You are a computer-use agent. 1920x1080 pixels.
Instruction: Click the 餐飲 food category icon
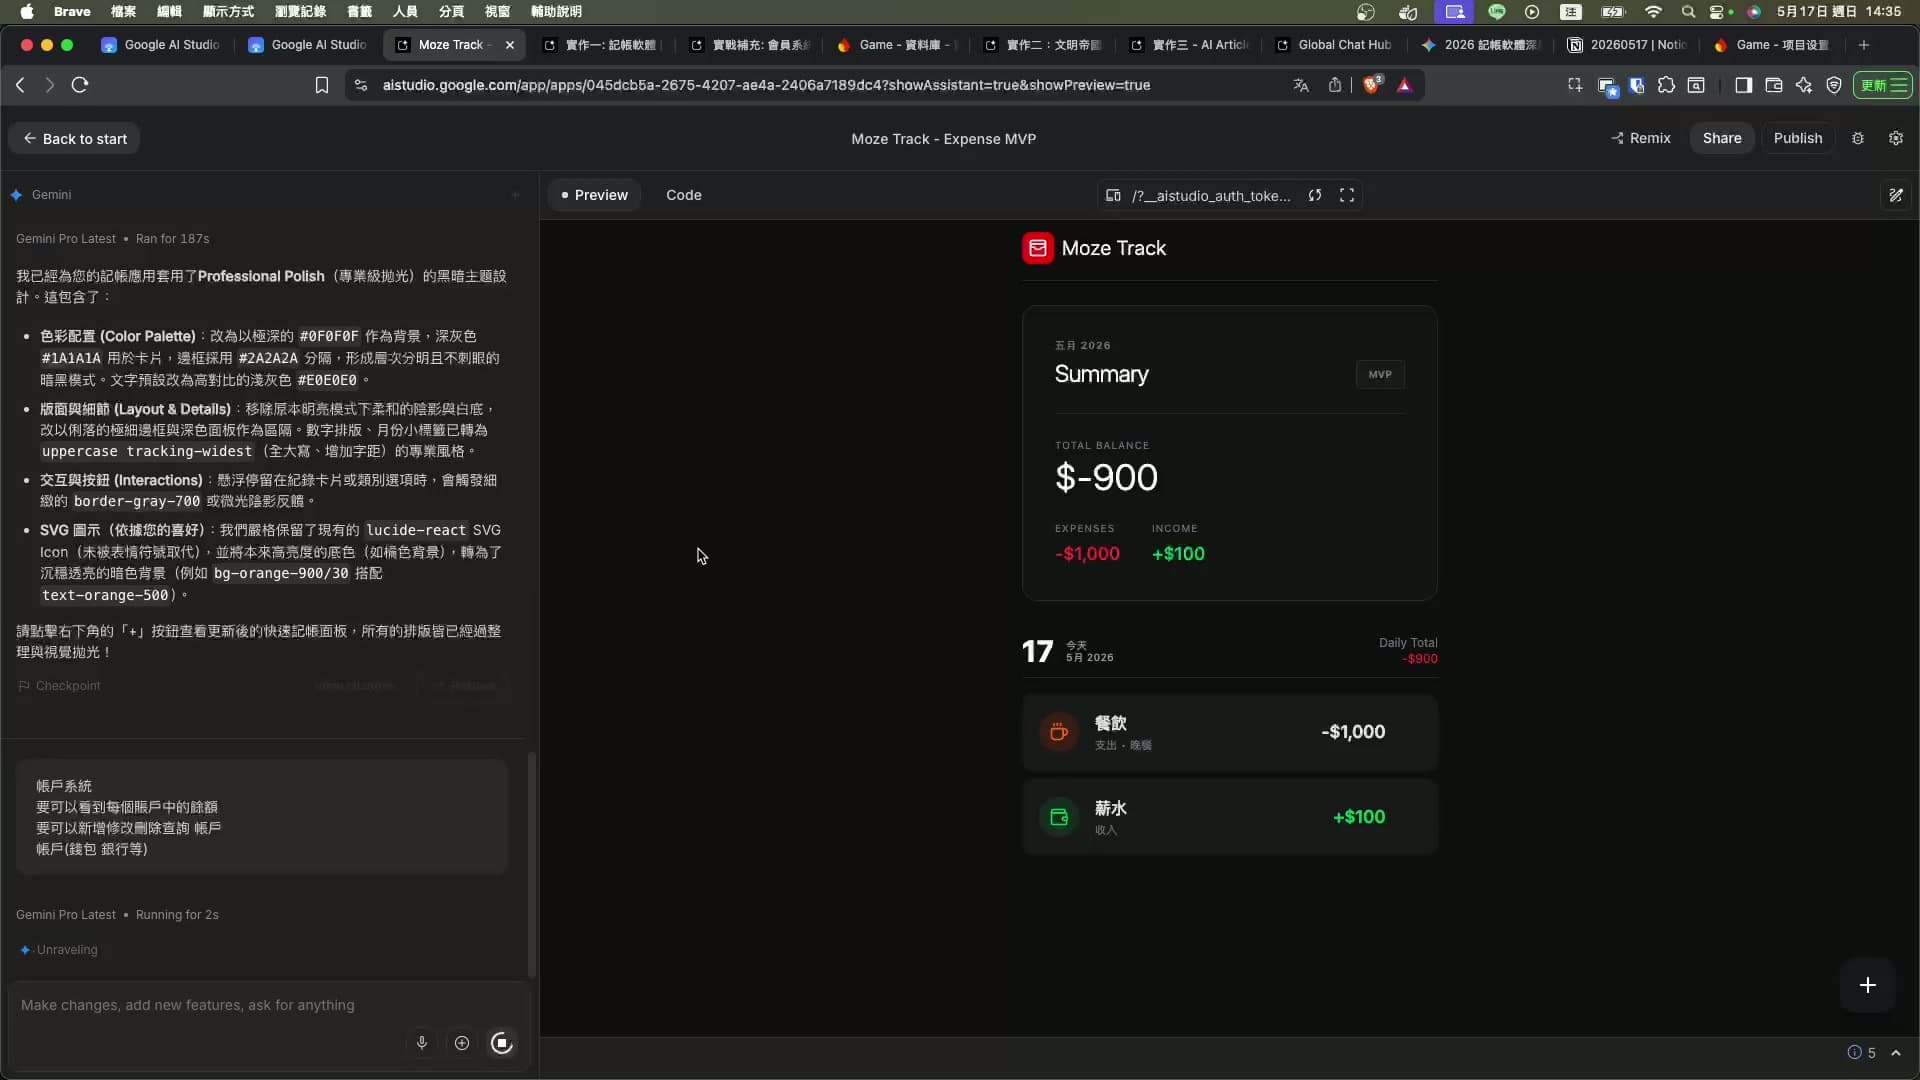1059,732
